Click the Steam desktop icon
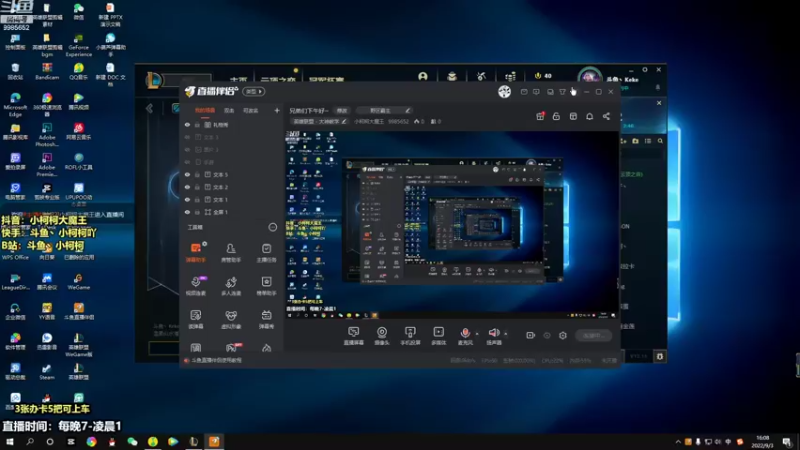The image size is (800, 450). [x=46, y=371]
